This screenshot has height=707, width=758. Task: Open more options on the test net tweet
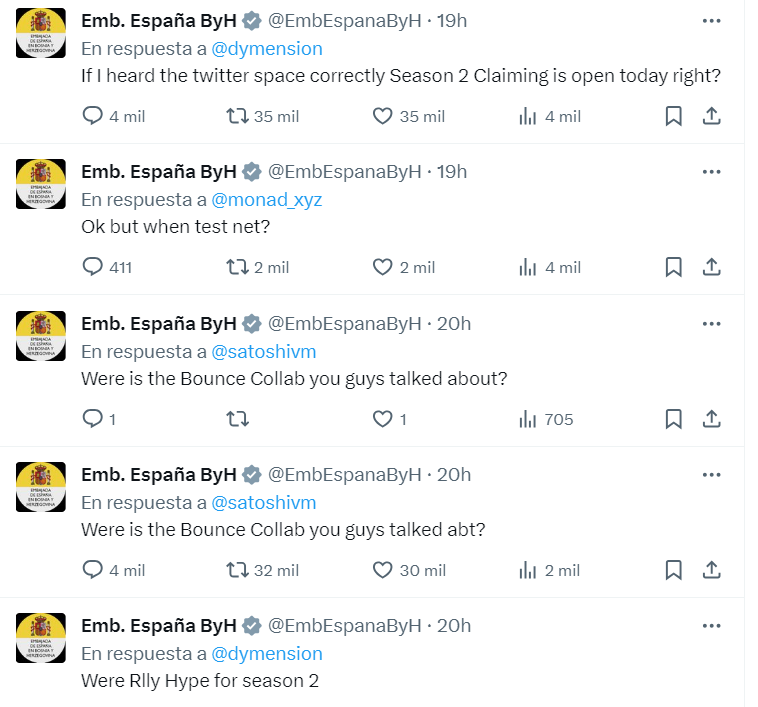712,172
